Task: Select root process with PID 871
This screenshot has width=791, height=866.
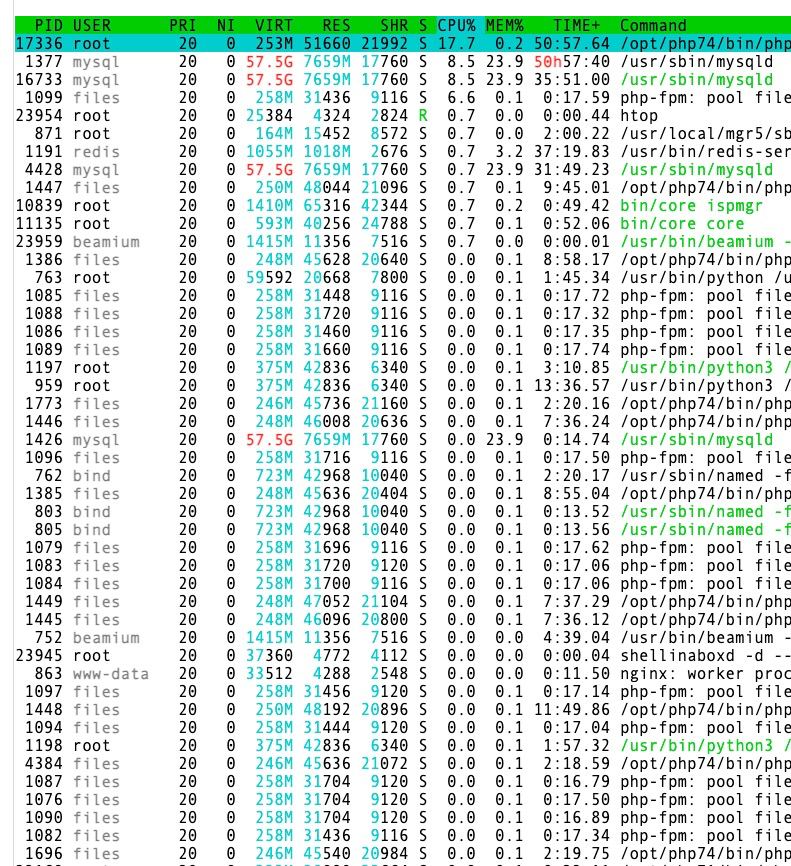Action: (403, 133)
